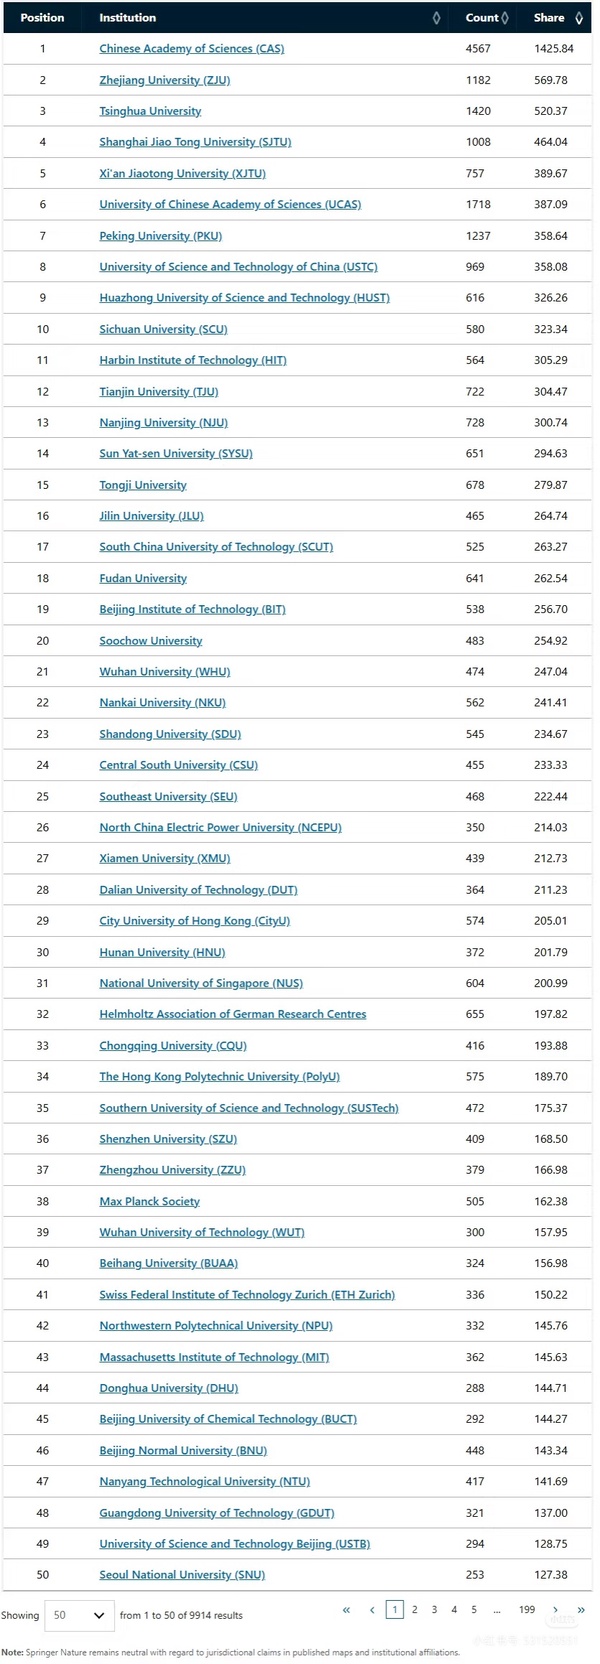Select page 2 in pagination
The height and width of the screenshot is (1664, 600).
click(415, 1610)
